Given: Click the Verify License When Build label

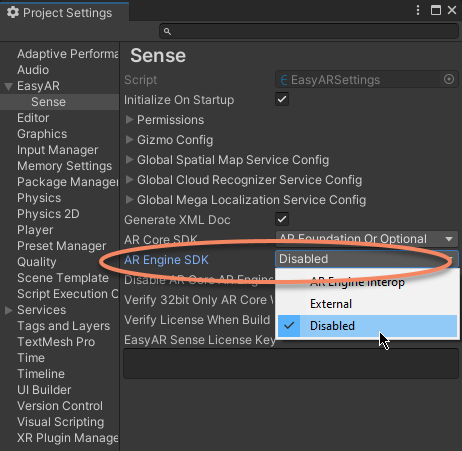Looking at the screenshot, I should 197,320.
